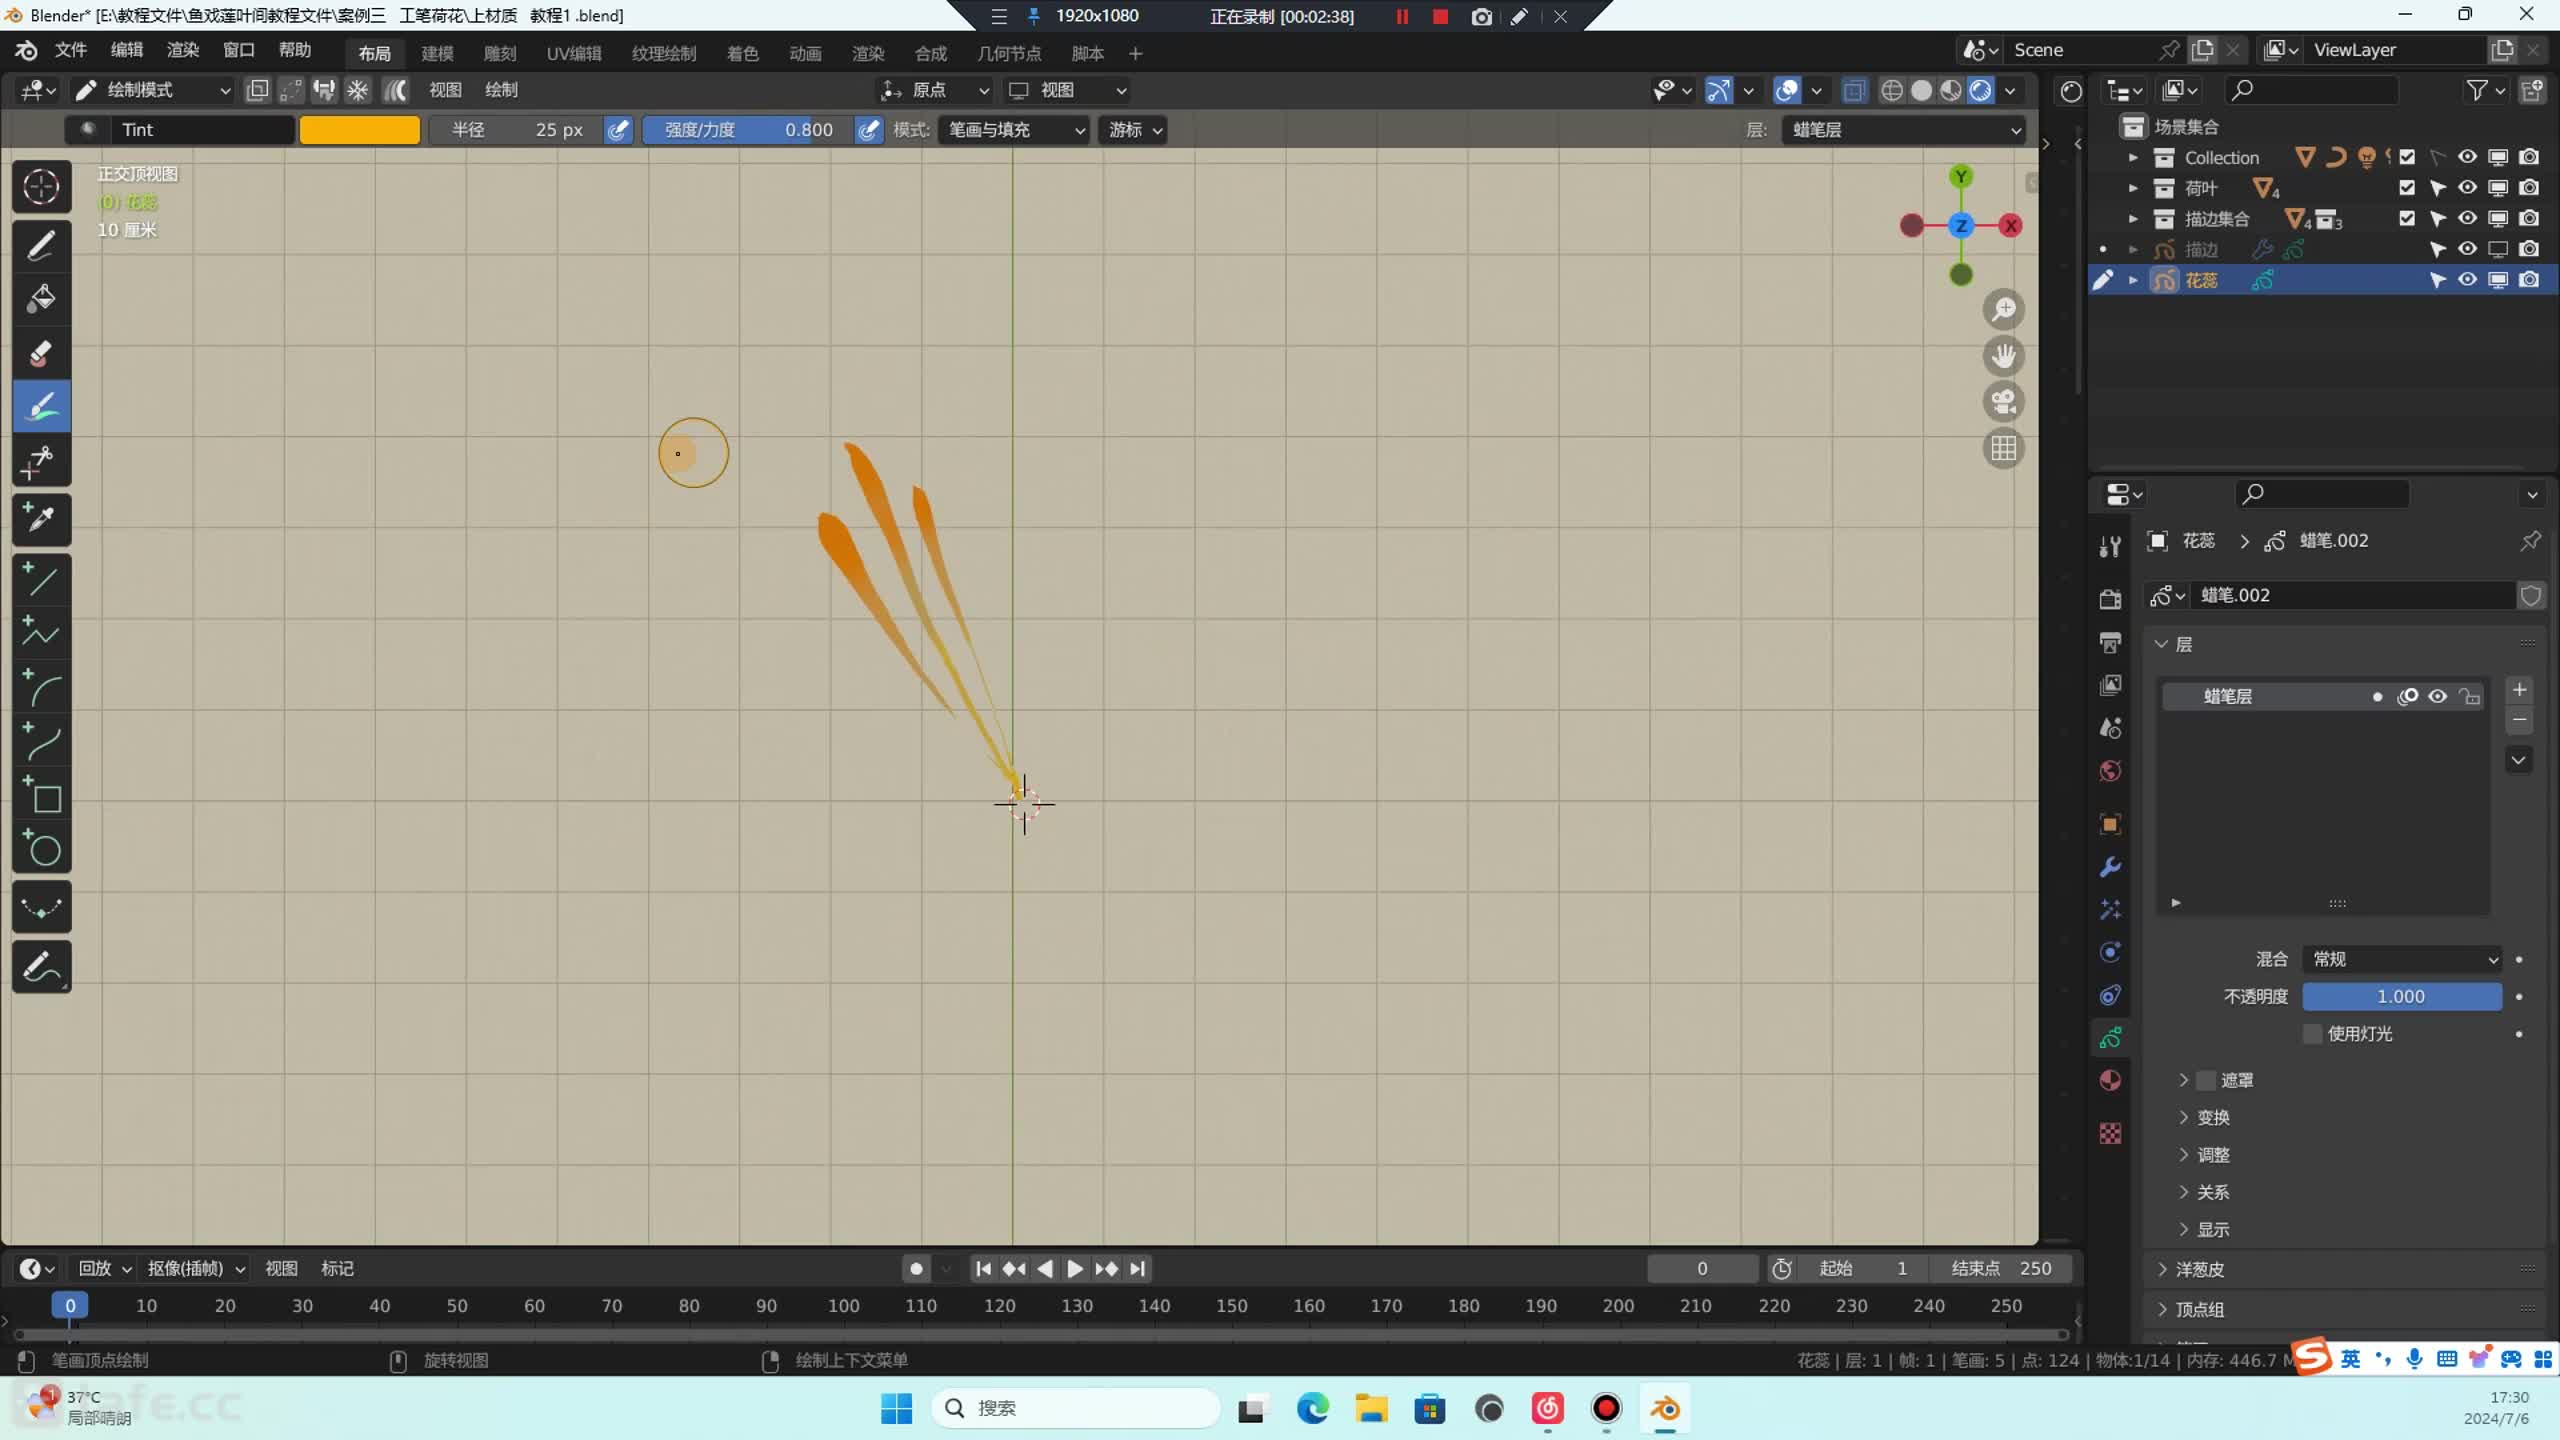Open 绘制模式 mode dropdown

(x=153, y=90)
